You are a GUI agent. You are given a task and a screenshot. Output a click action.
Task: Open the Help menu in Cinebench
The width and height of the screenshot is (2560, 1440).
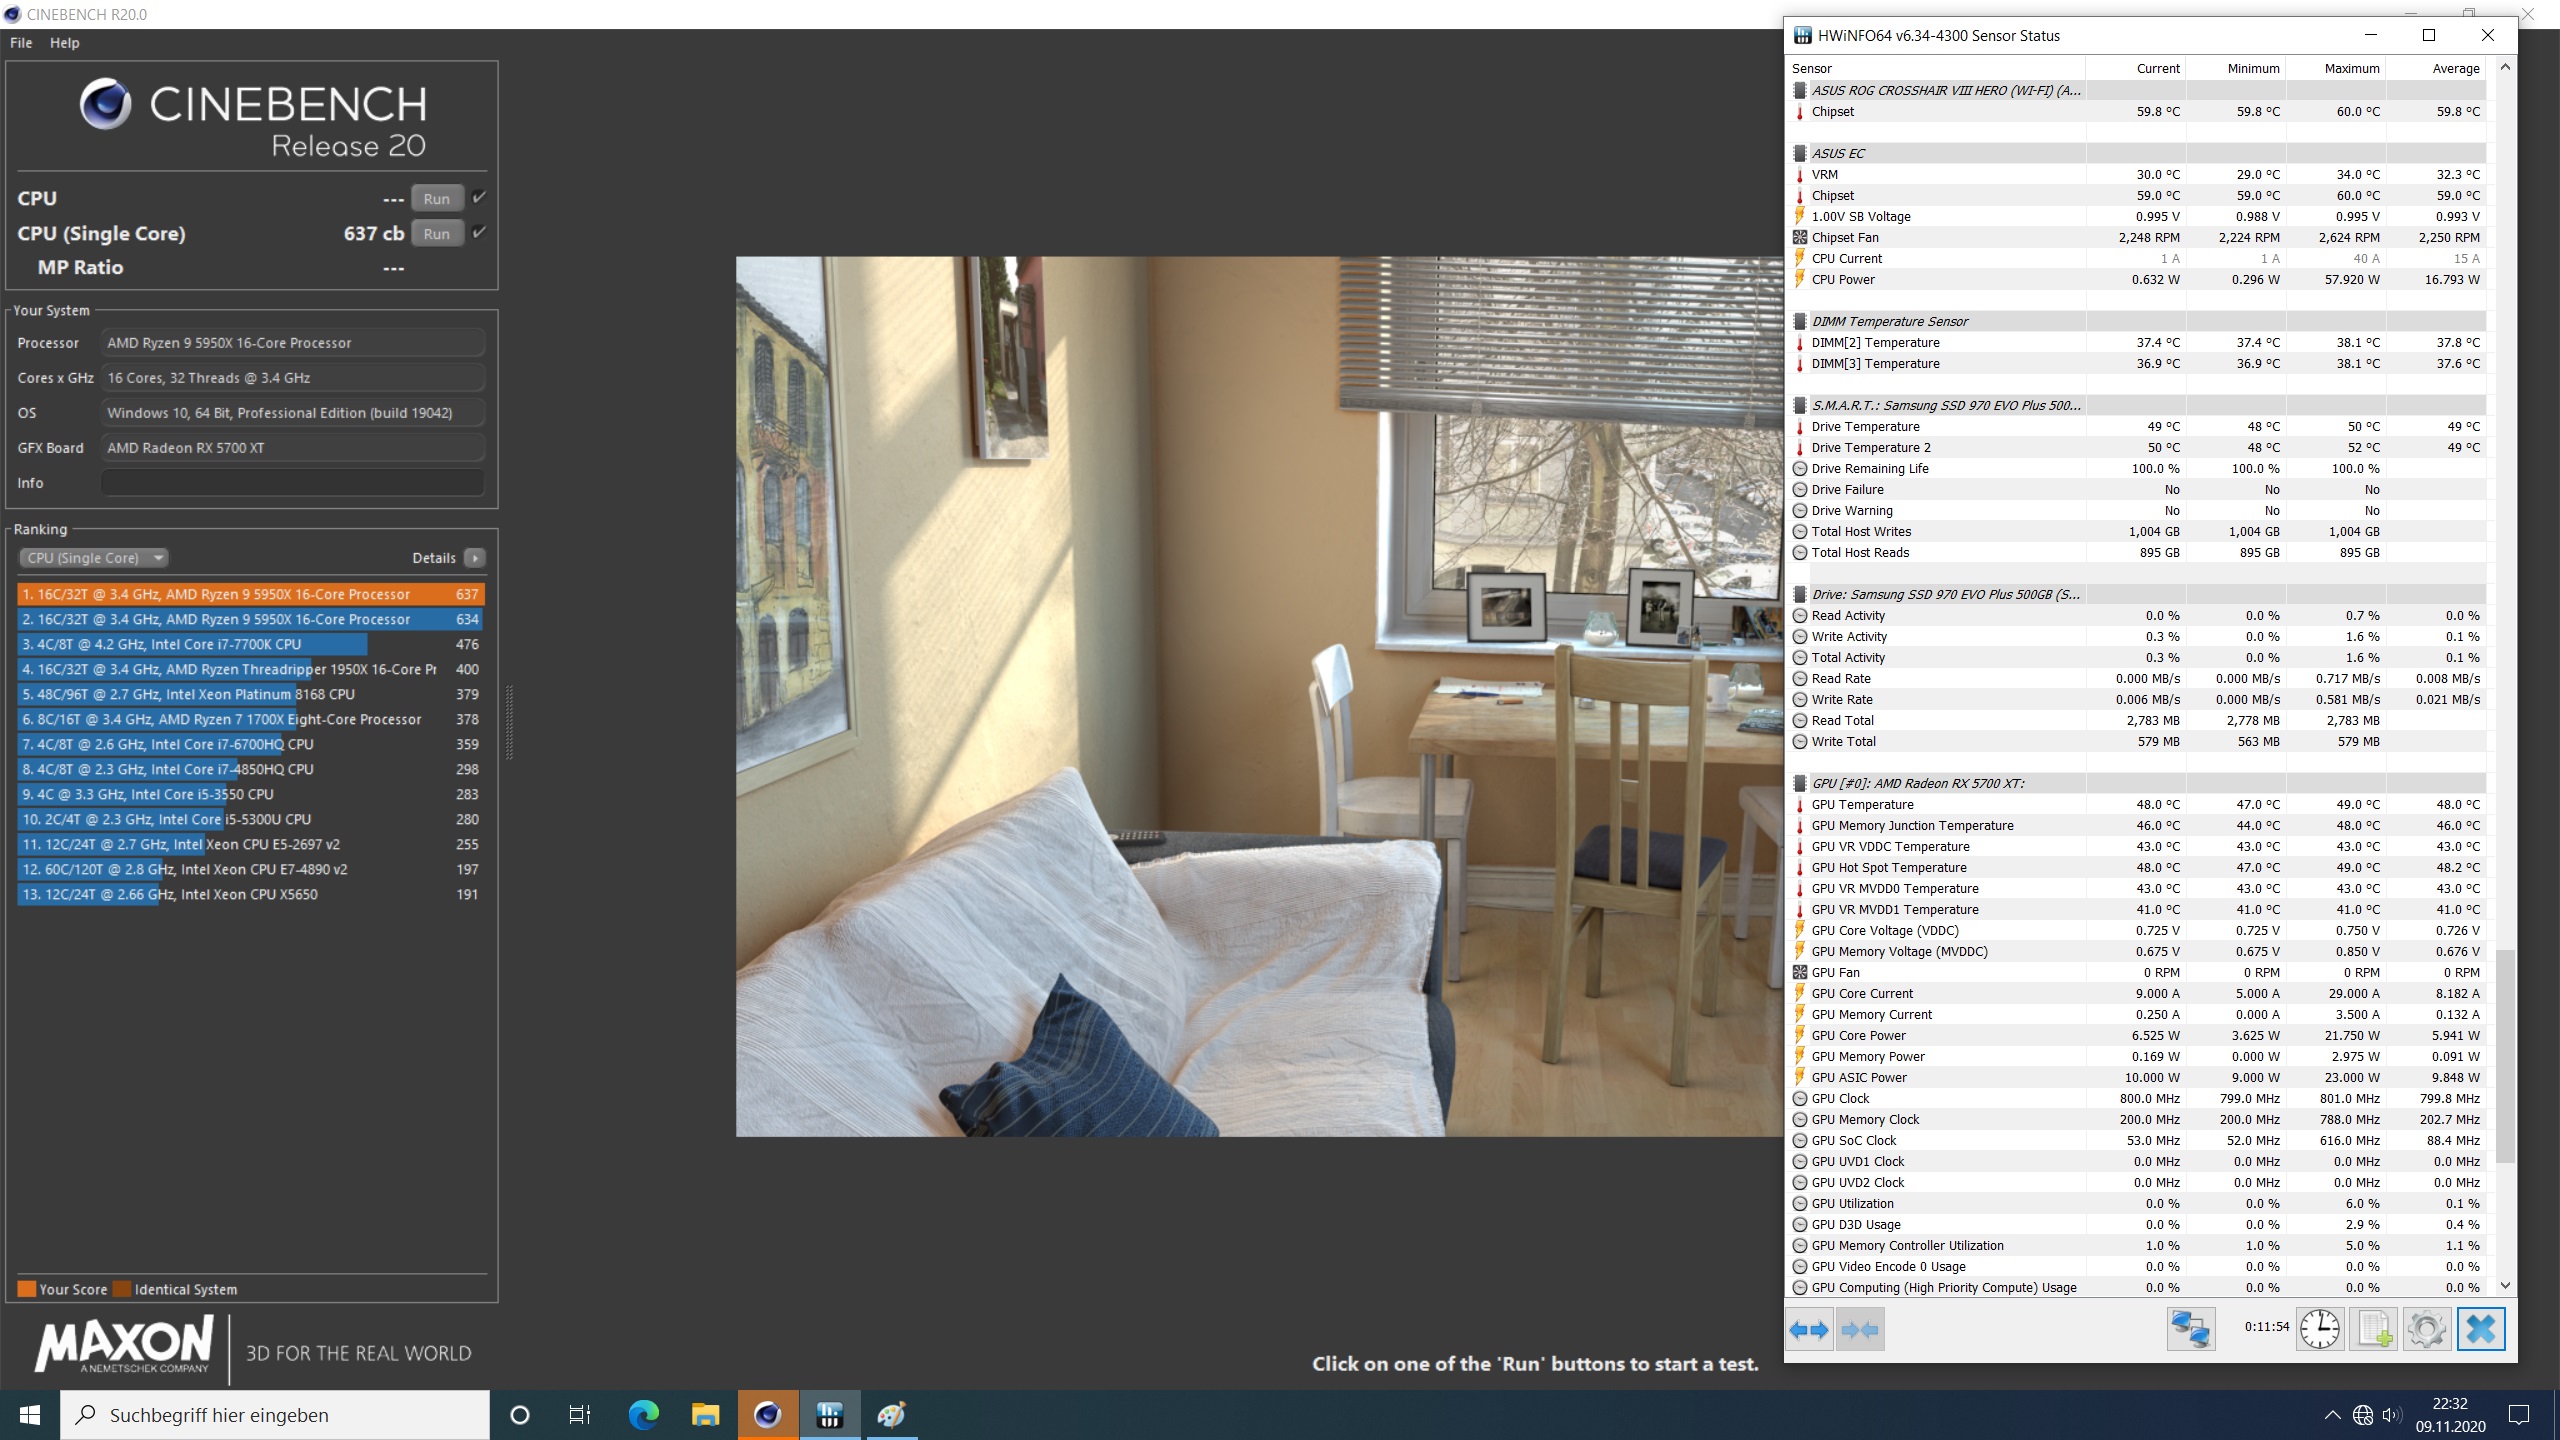click(x=65, y=43)
